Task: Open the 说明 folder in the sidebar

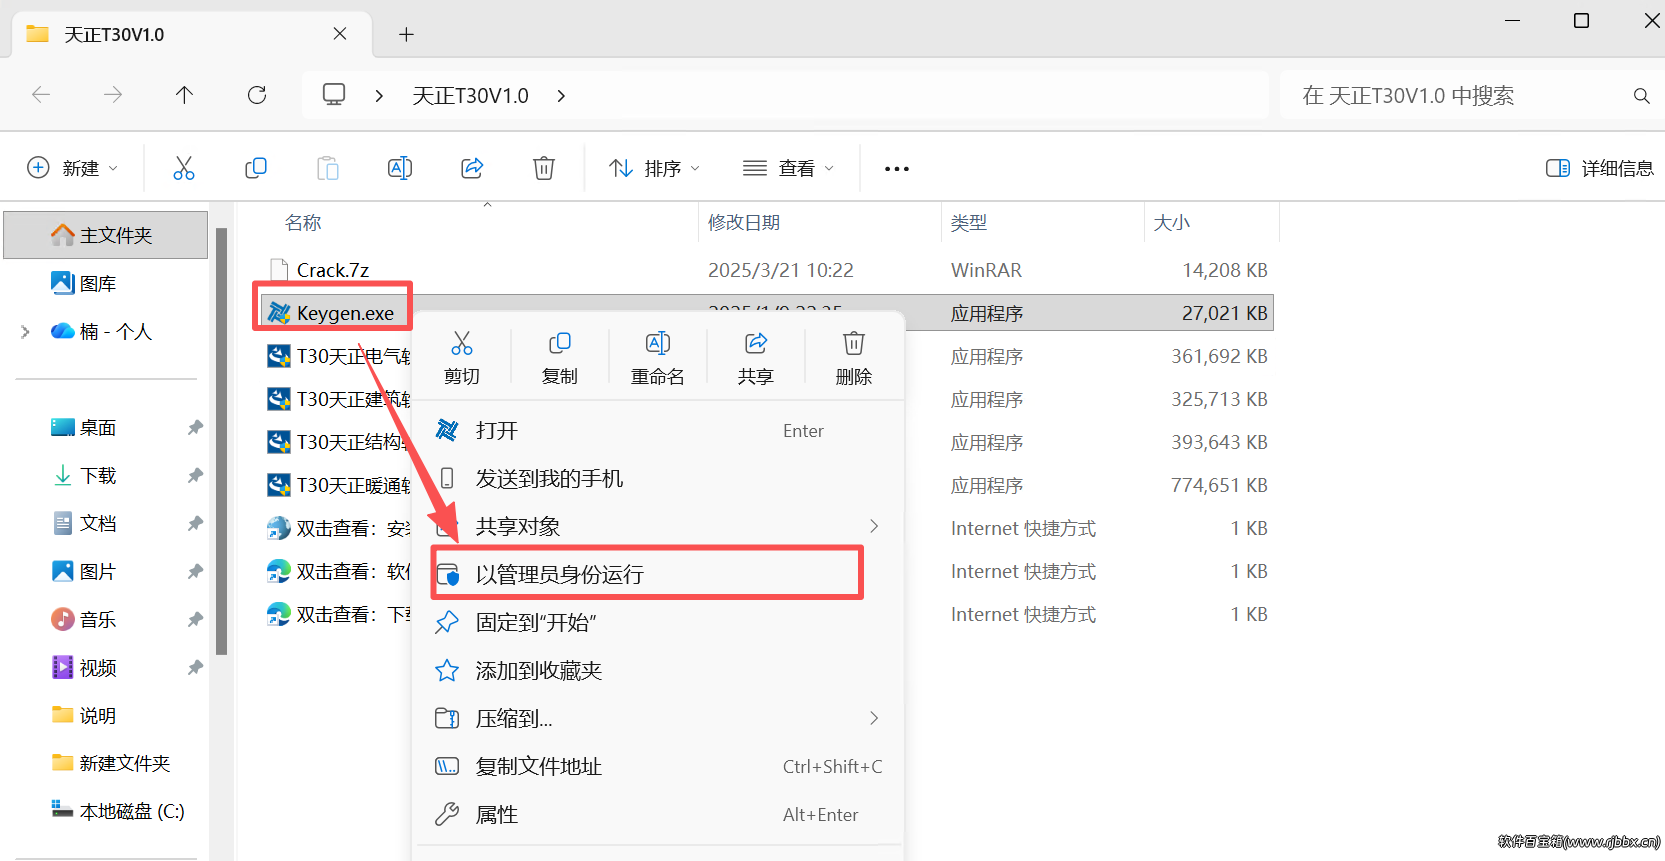Action: pos(84,716)
